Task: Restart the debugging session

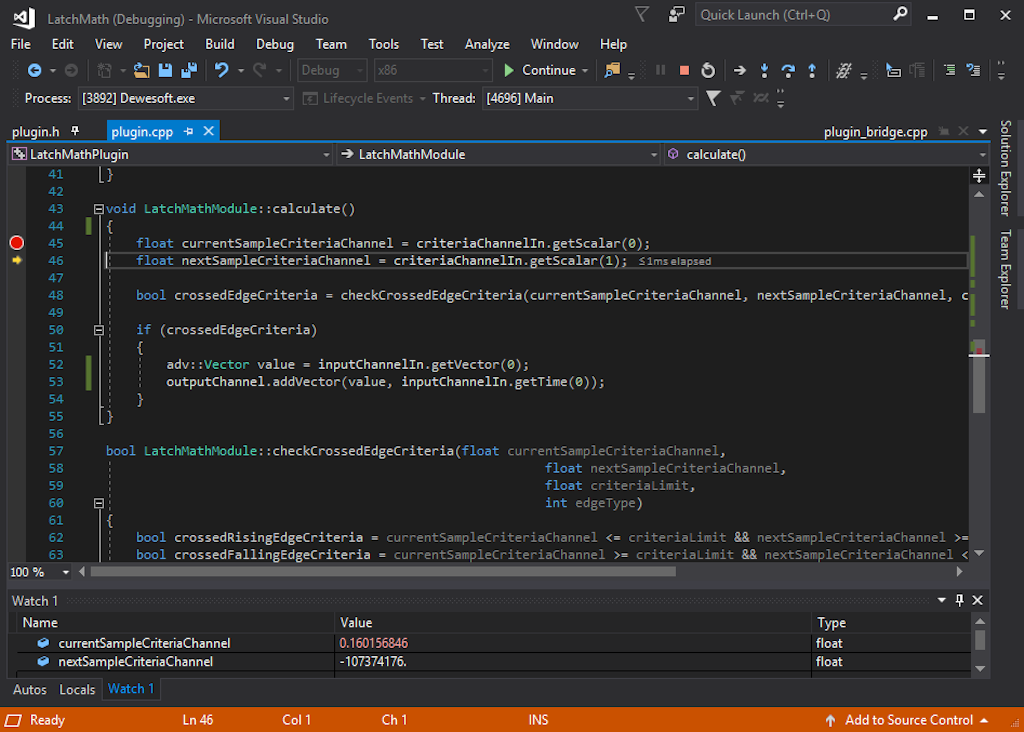Action: [708, 71]
